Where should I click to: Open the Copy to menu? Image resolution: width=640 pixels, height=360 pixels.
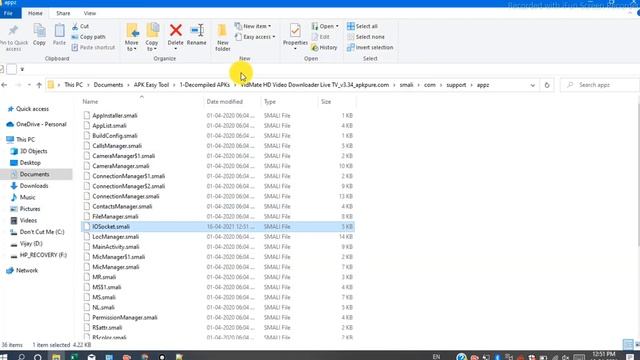(152, 38)
